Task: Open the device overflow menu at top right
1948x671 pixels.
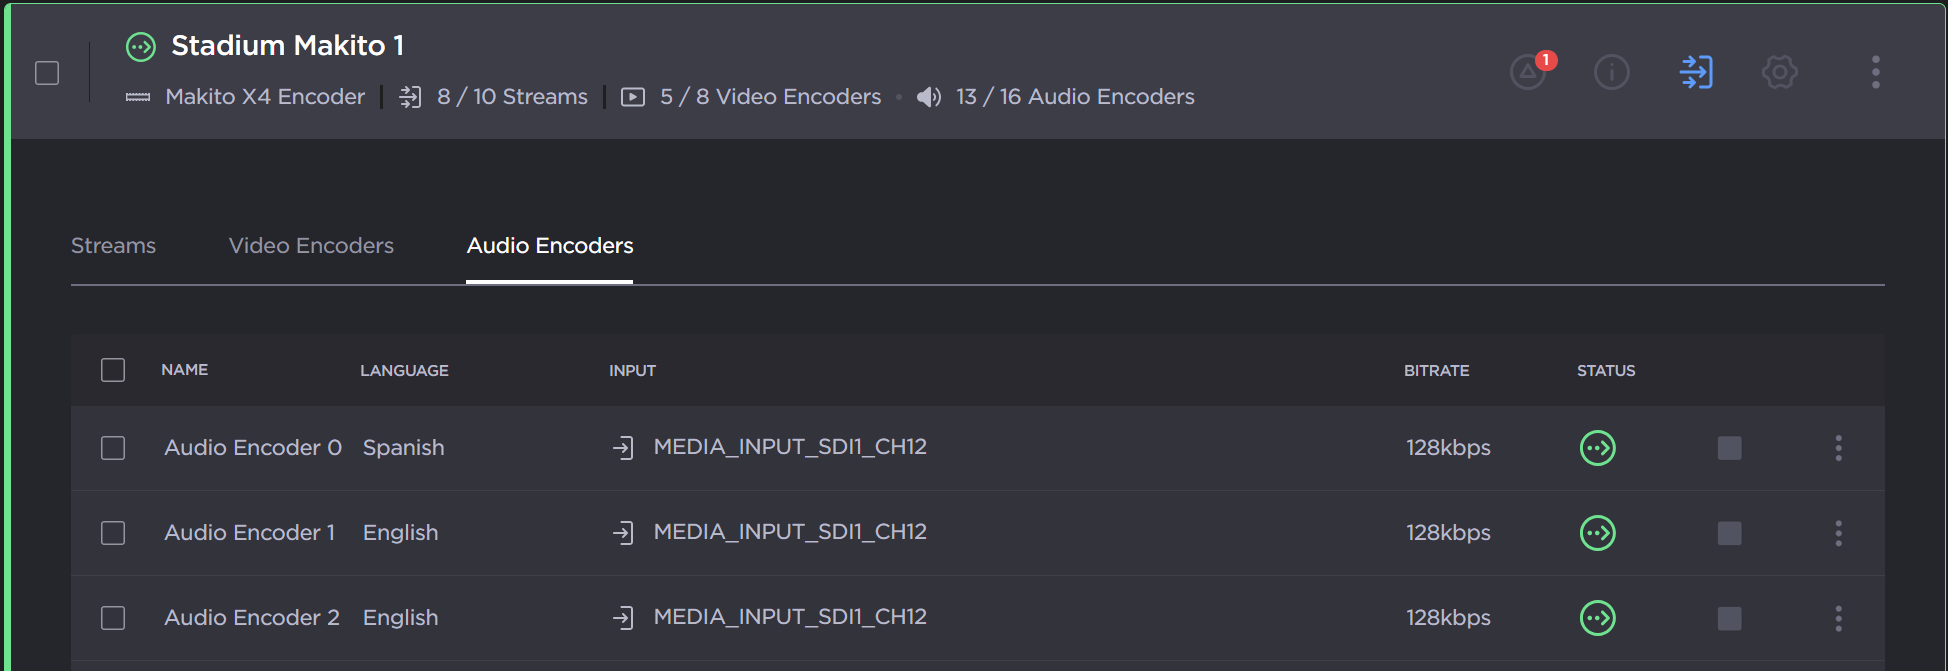Action: (x=1875, y=72)
